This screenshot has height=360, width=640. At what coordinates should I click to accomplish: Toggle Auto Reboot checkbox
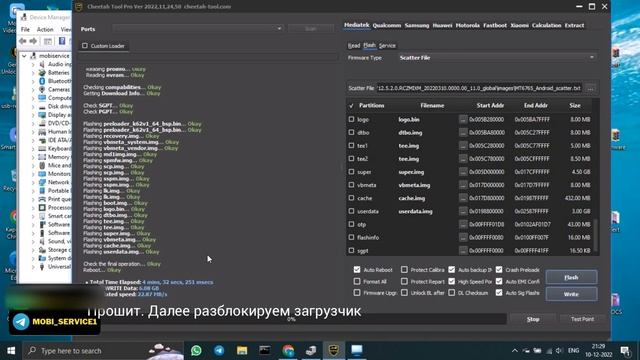click(357, 270)
